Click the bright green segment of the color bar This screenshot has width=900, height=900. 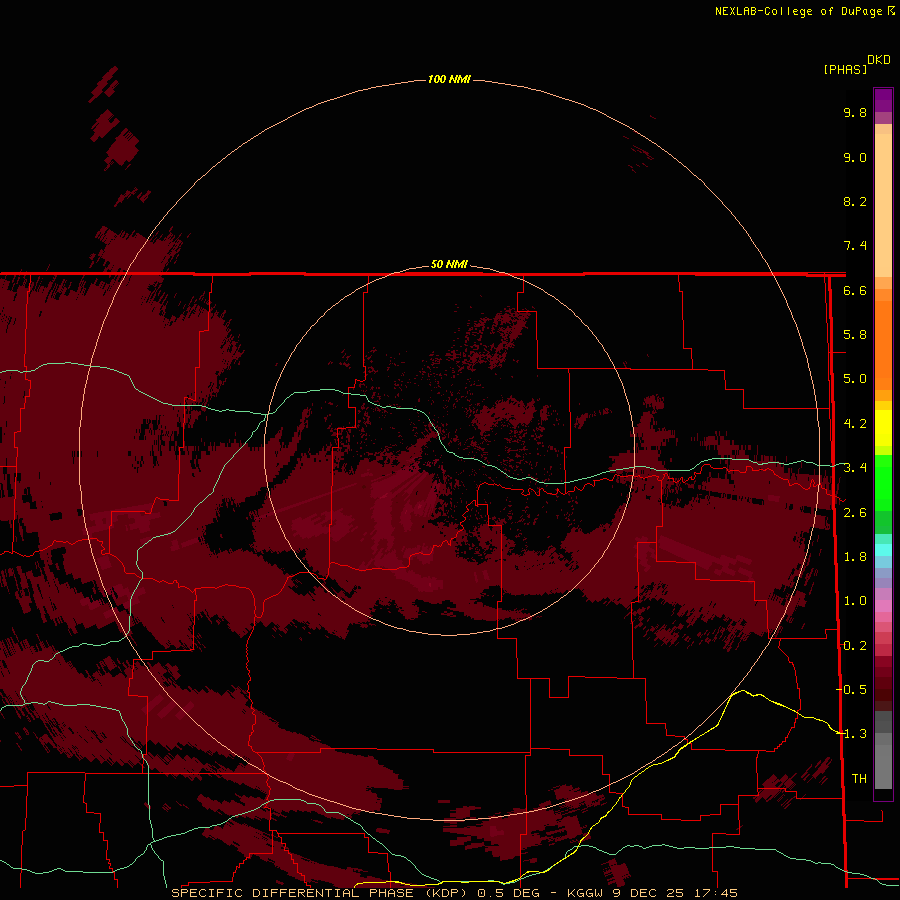pos(883,482)
